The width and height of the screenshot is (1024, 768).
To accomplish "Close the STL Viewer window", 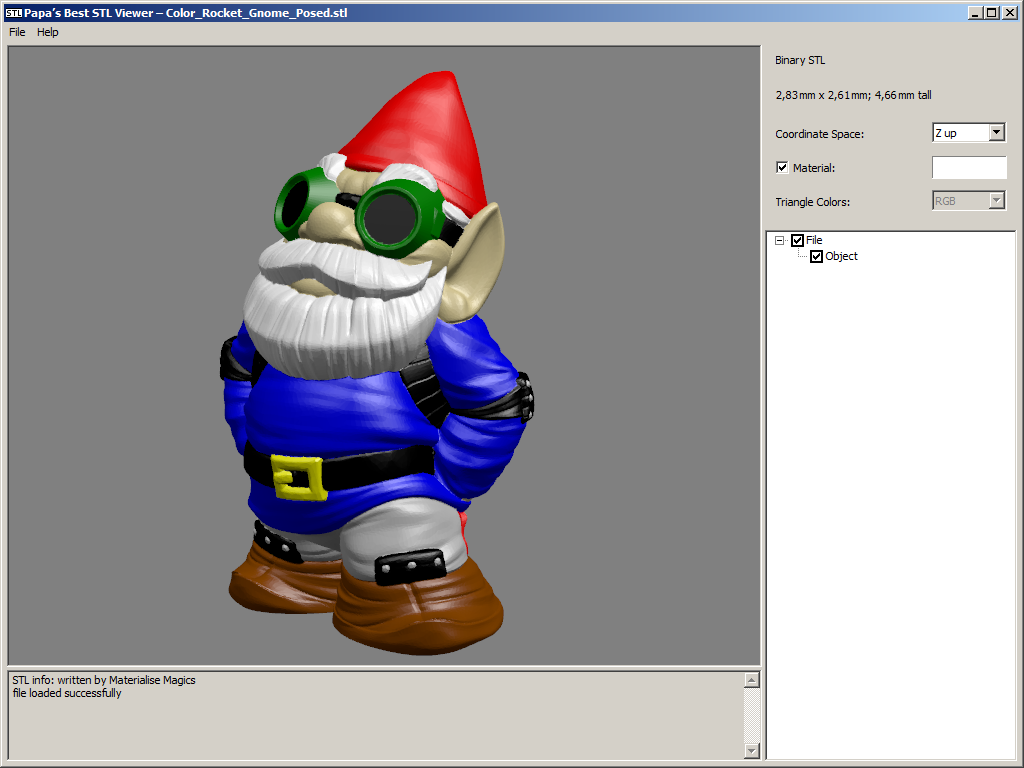I will pos(1009,13).
